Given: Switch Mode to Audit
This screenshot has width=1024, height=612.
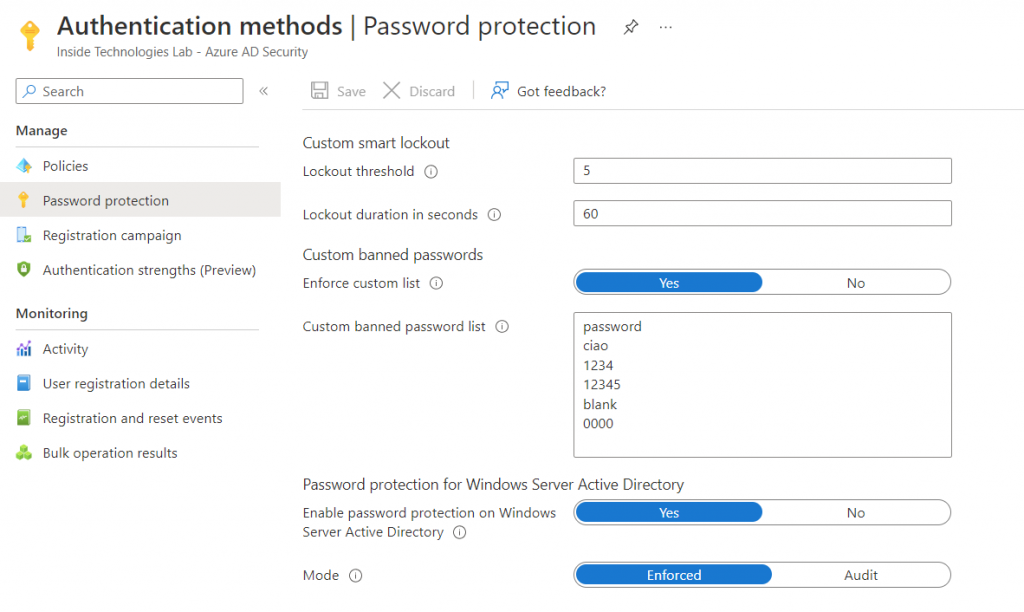Looking at the screenshot, I should [860, 575].
